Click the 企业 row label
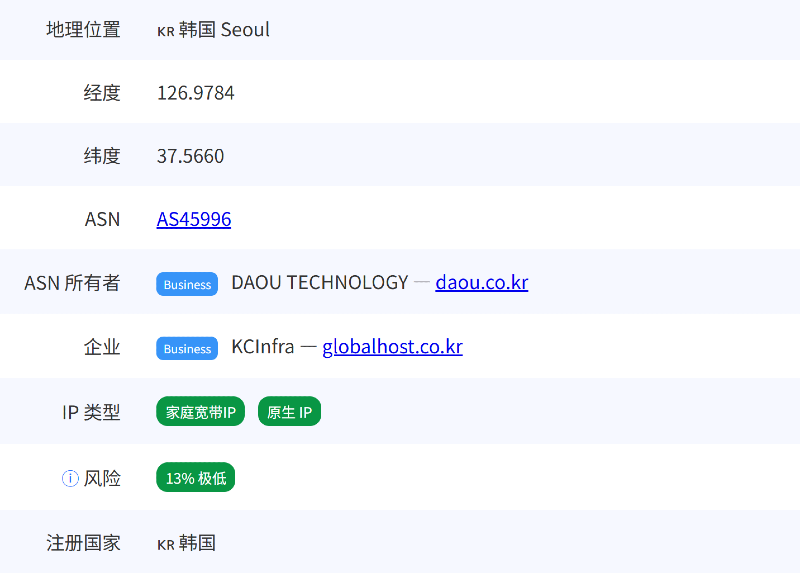Screen dimensions: 800x577 pyautogui.click(x=102, y=347)
